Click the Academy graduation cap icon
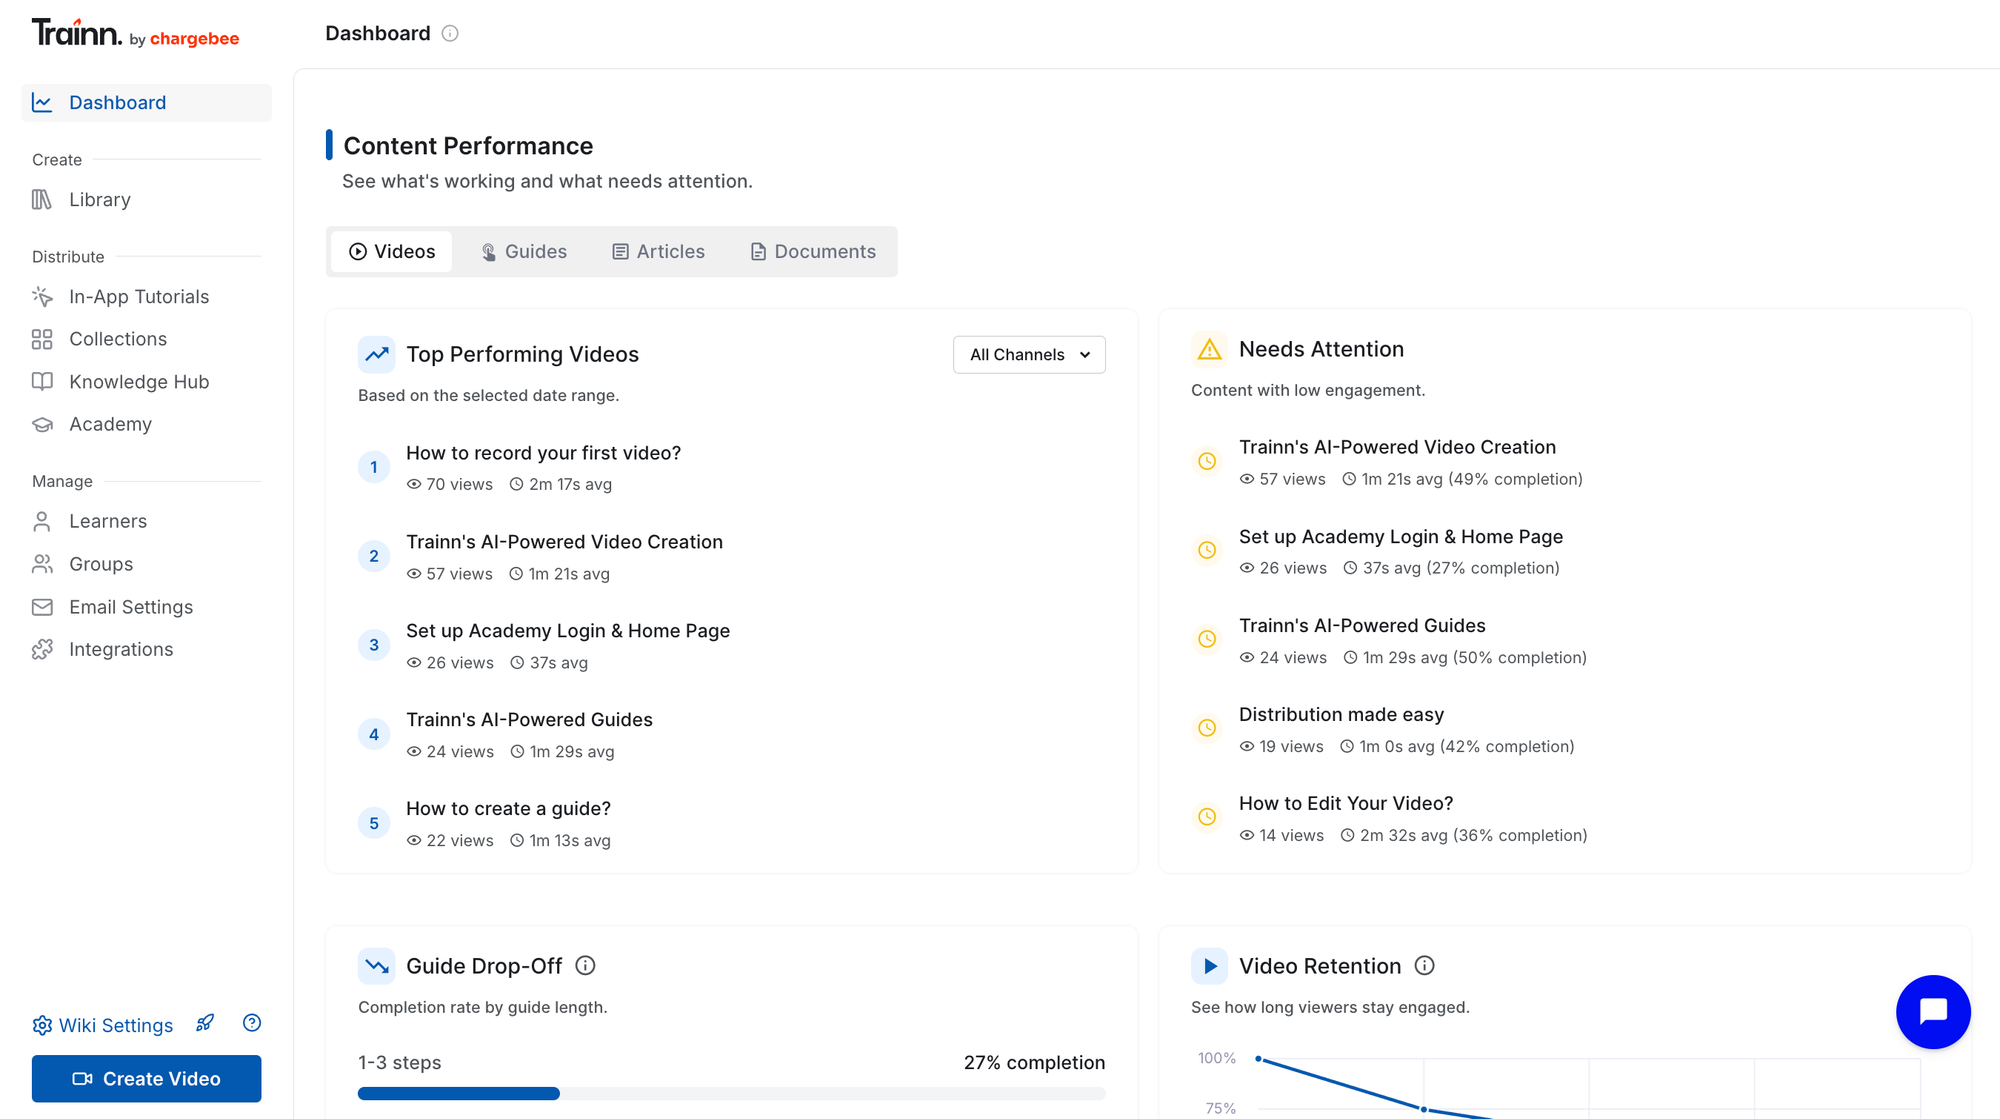 pos(42,424)
